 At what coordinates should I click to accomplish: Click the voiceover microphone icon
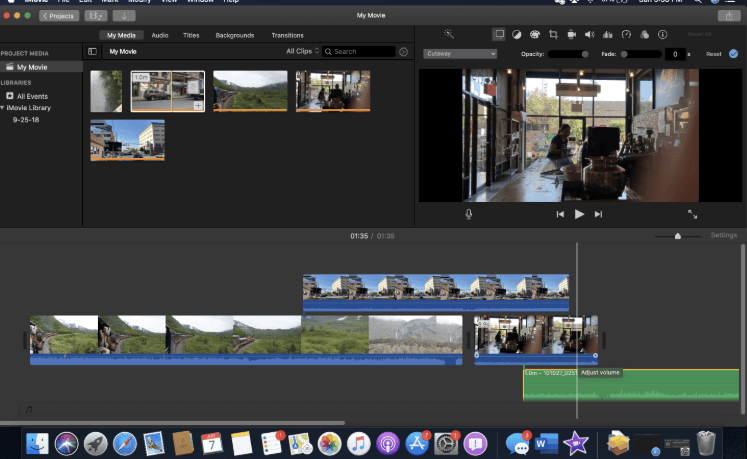[x=468, y=214]
